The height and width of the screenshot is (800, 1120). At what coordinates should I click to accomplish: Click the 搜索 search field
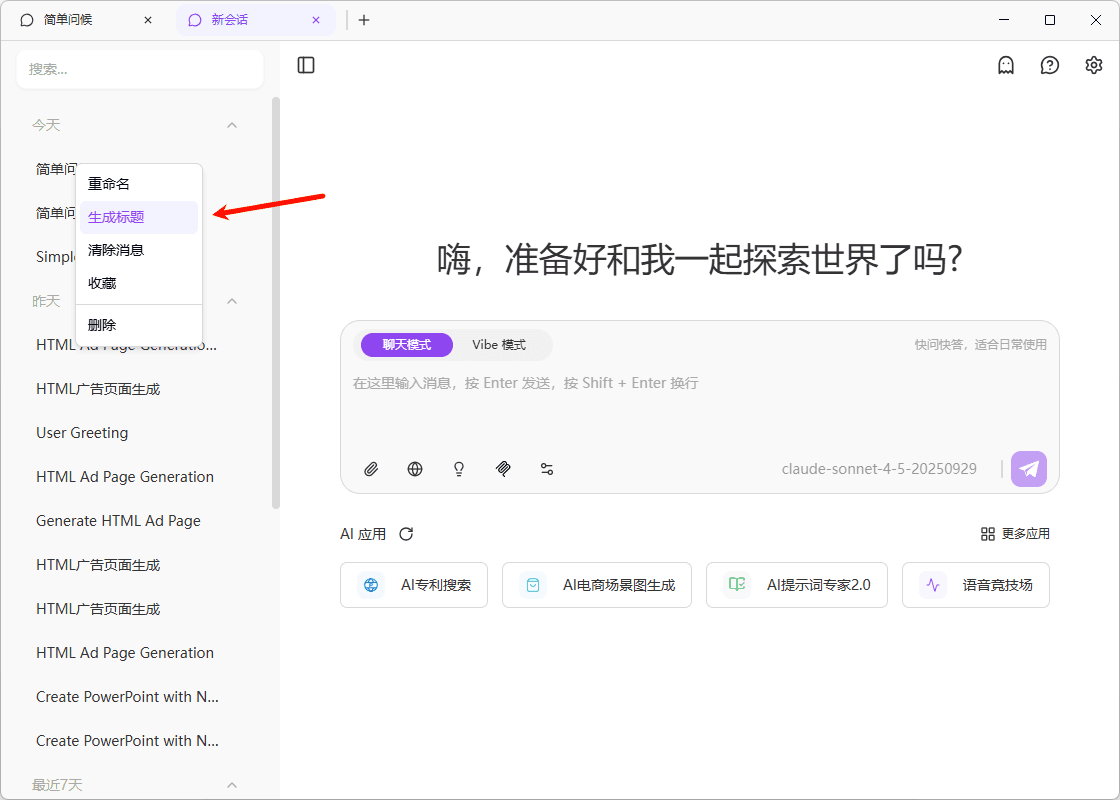(140, 69)
